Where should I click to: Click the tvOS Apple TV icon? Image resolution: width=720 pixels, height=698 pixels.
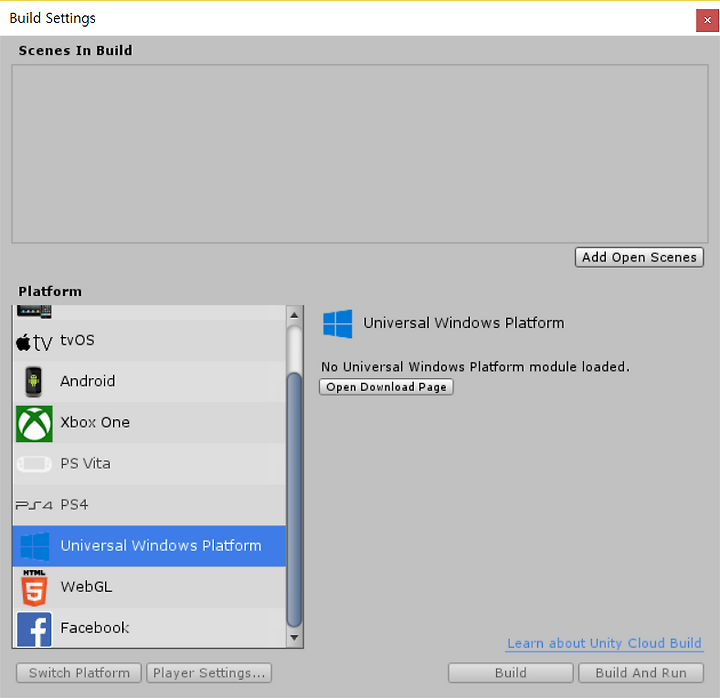point(34,342)
